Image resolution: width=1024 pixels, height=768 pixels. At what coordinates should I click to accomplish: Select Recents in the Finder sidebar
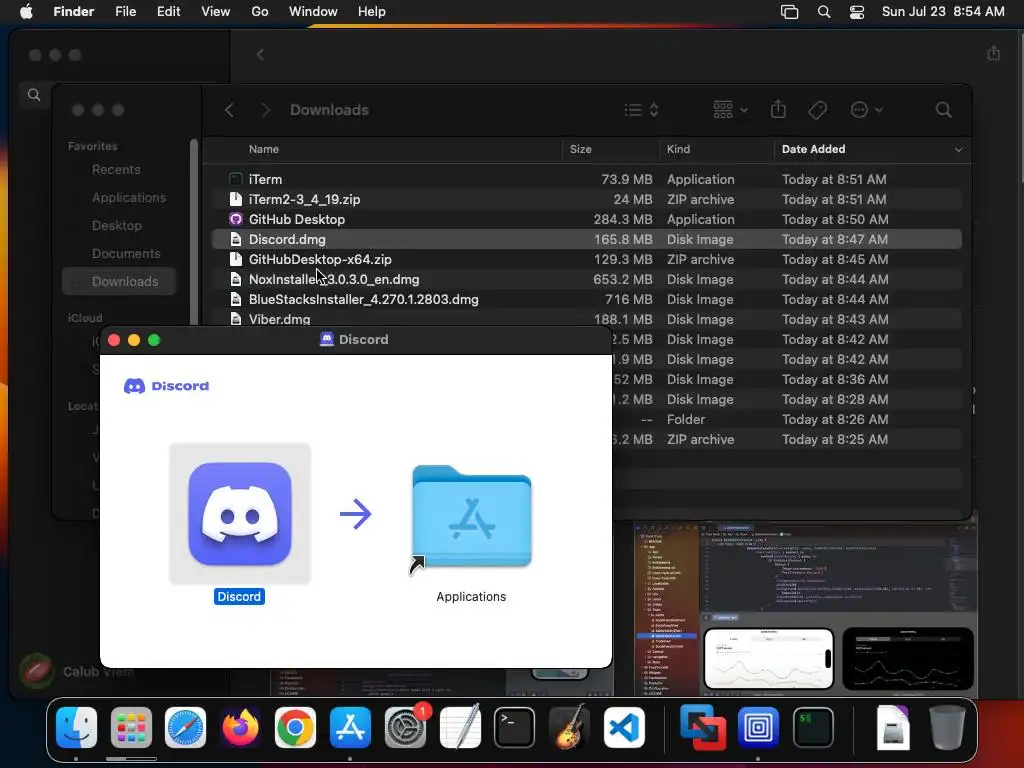(x=116, y=170)
